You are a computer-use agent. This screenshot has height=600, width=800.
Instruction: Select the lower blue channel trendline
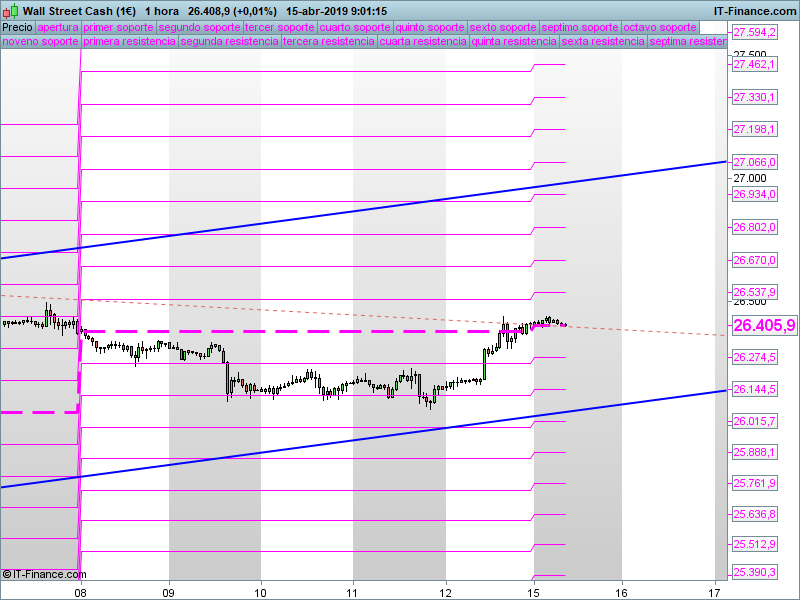[363, 439]
